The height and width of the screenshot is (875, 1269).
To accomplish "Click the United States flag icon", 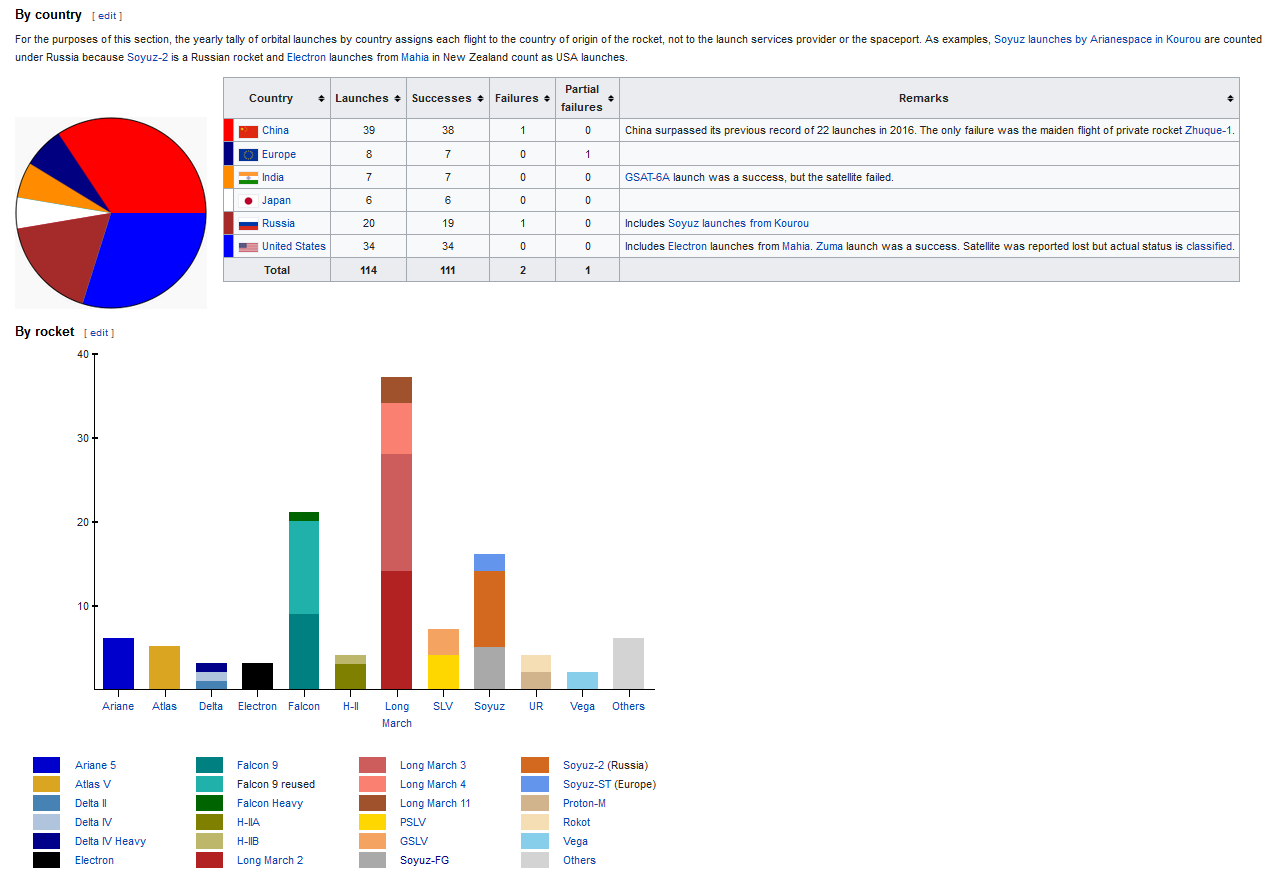I will [x=248, y=247].
